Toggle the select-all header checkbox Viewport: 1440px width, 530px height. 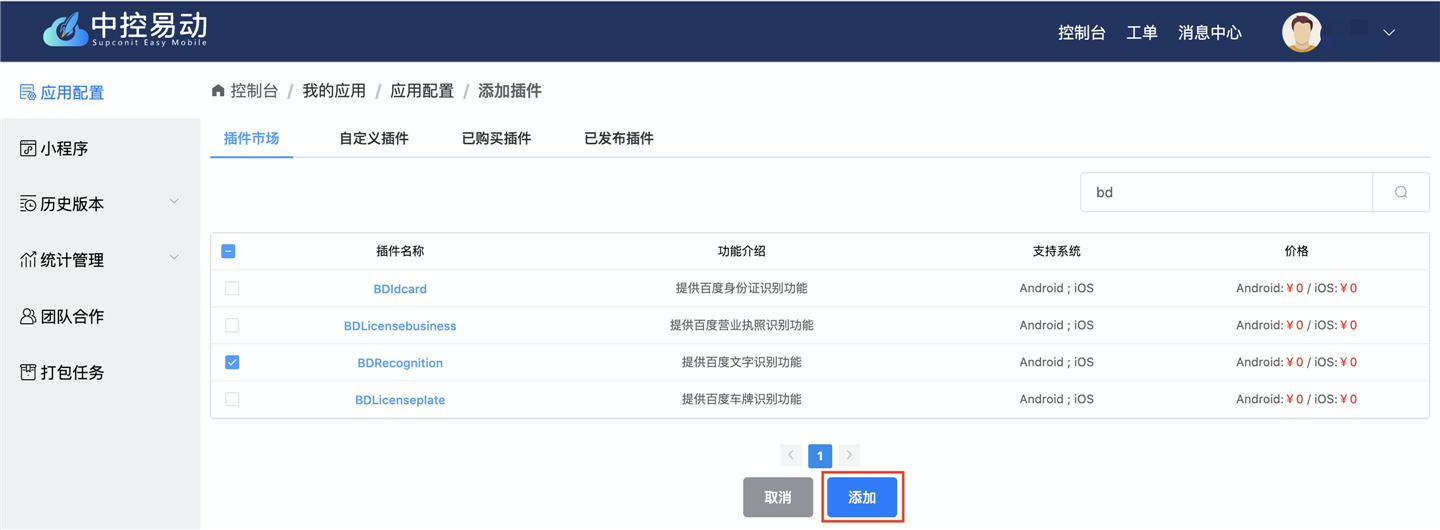pyautogui.click(x=228, y=251)
